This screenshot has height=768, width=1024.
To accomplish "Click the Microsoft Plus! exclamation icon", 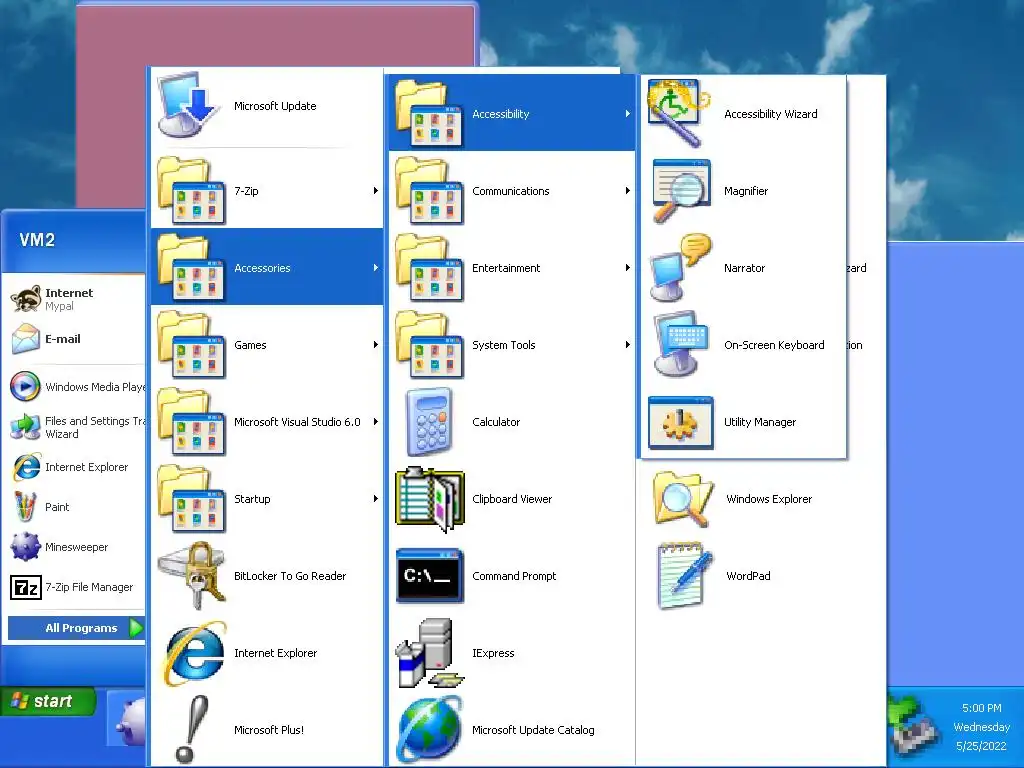I will (193, 730).
